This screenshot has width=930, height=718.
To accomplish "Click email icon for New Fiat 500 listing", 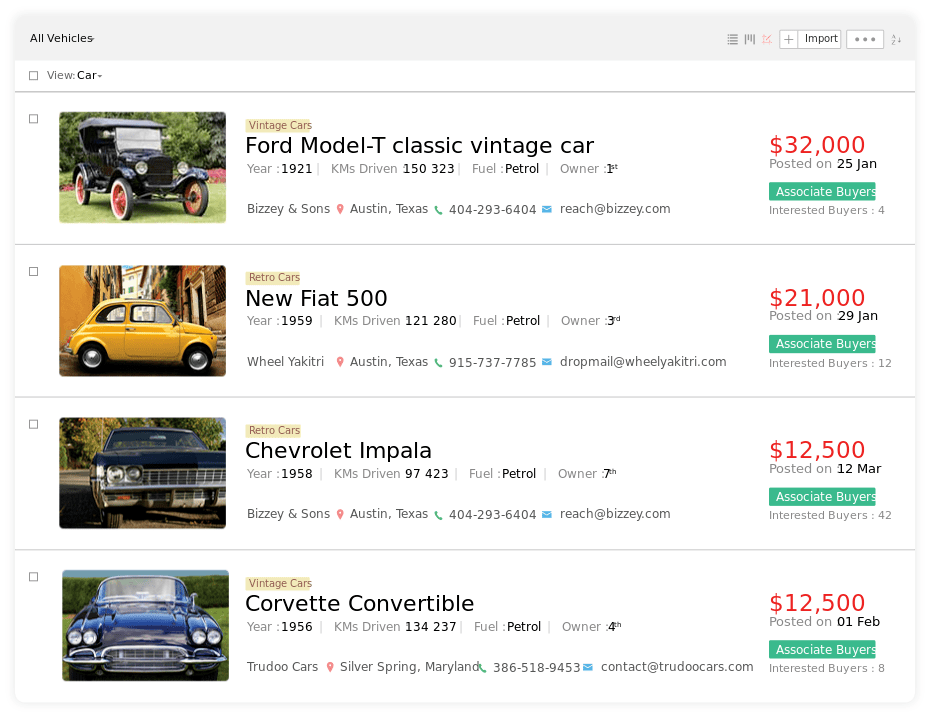I will pos(546,362).
